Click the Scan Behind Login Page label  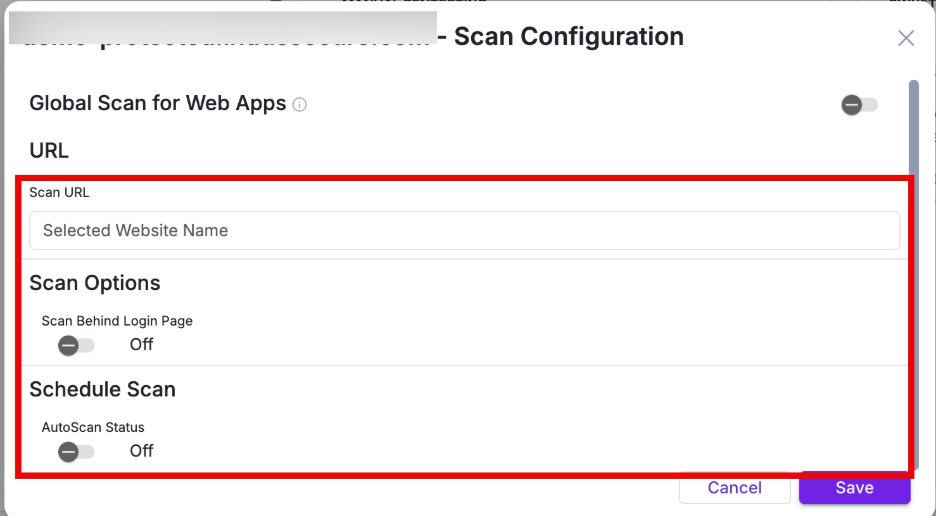pyautogui.click(x=117, y=321)
